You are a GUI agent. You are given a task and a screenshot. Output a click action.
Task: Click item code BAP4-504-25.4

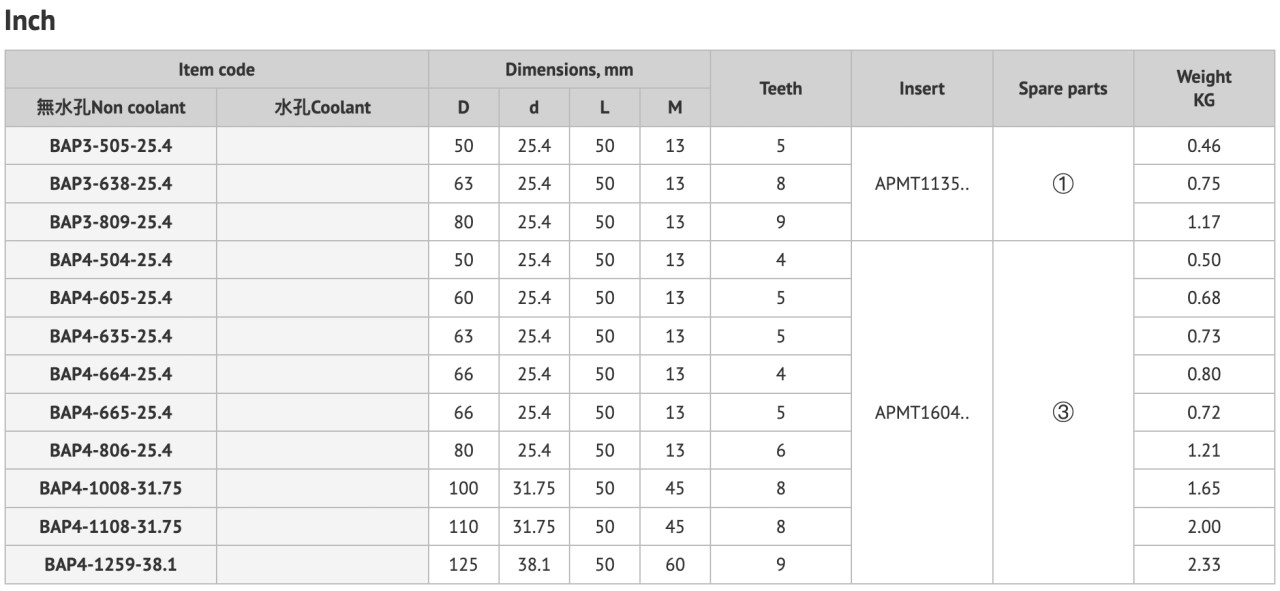click(x=111, y=260)
